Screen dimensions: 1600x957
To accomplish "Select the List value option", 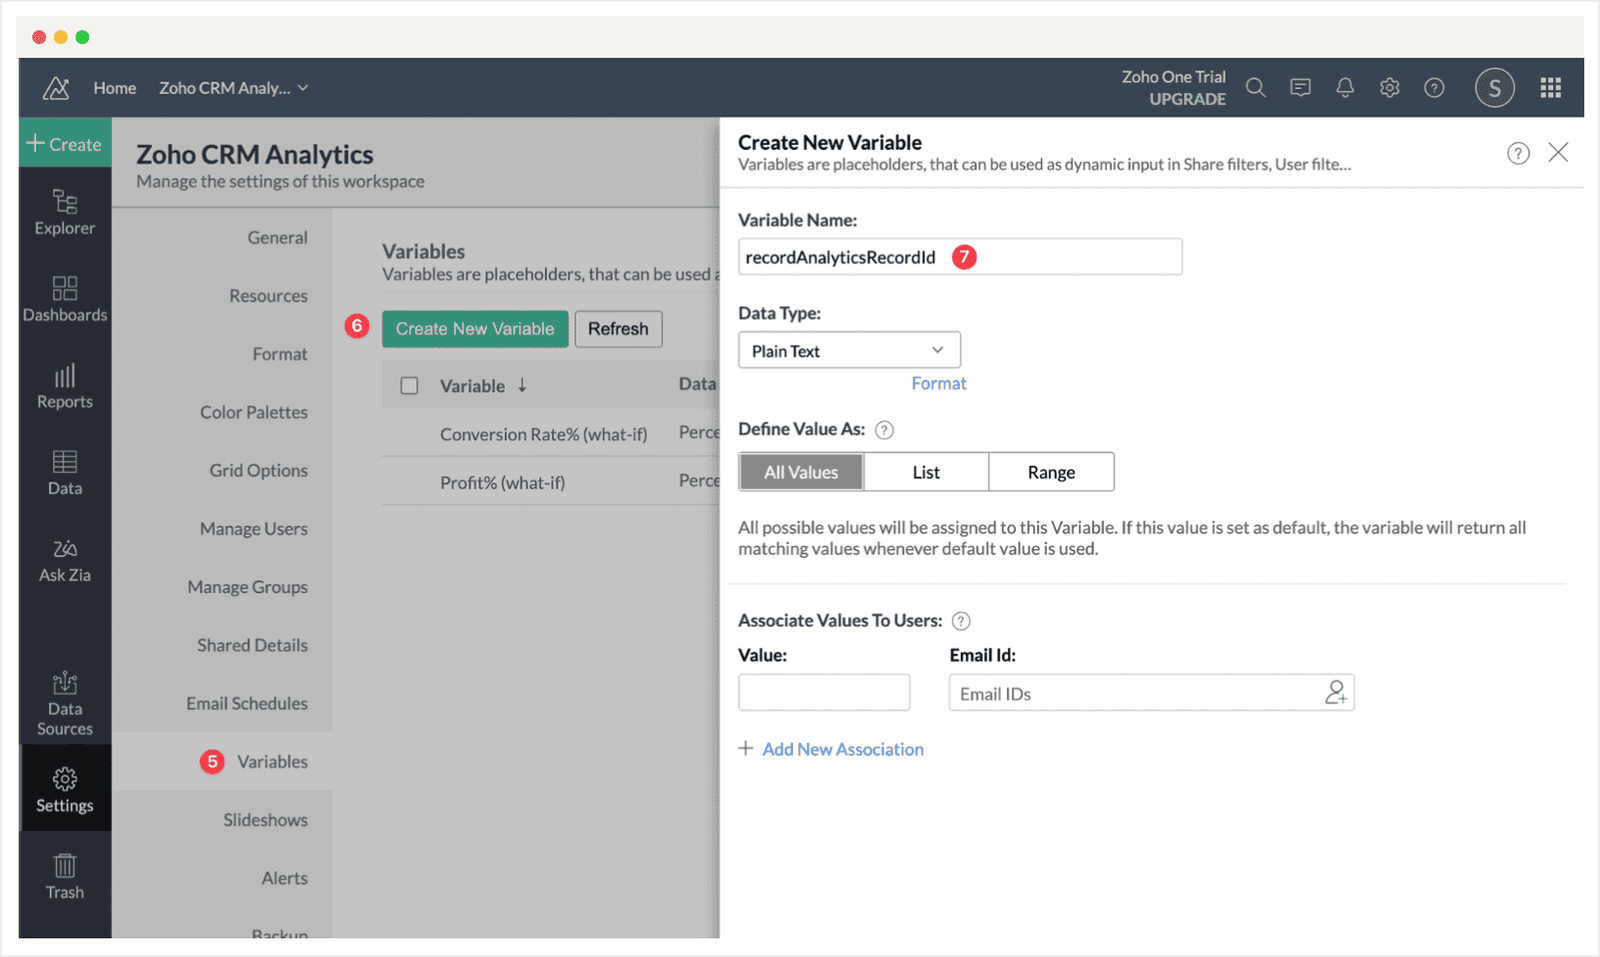I will (x=926, y=472).
